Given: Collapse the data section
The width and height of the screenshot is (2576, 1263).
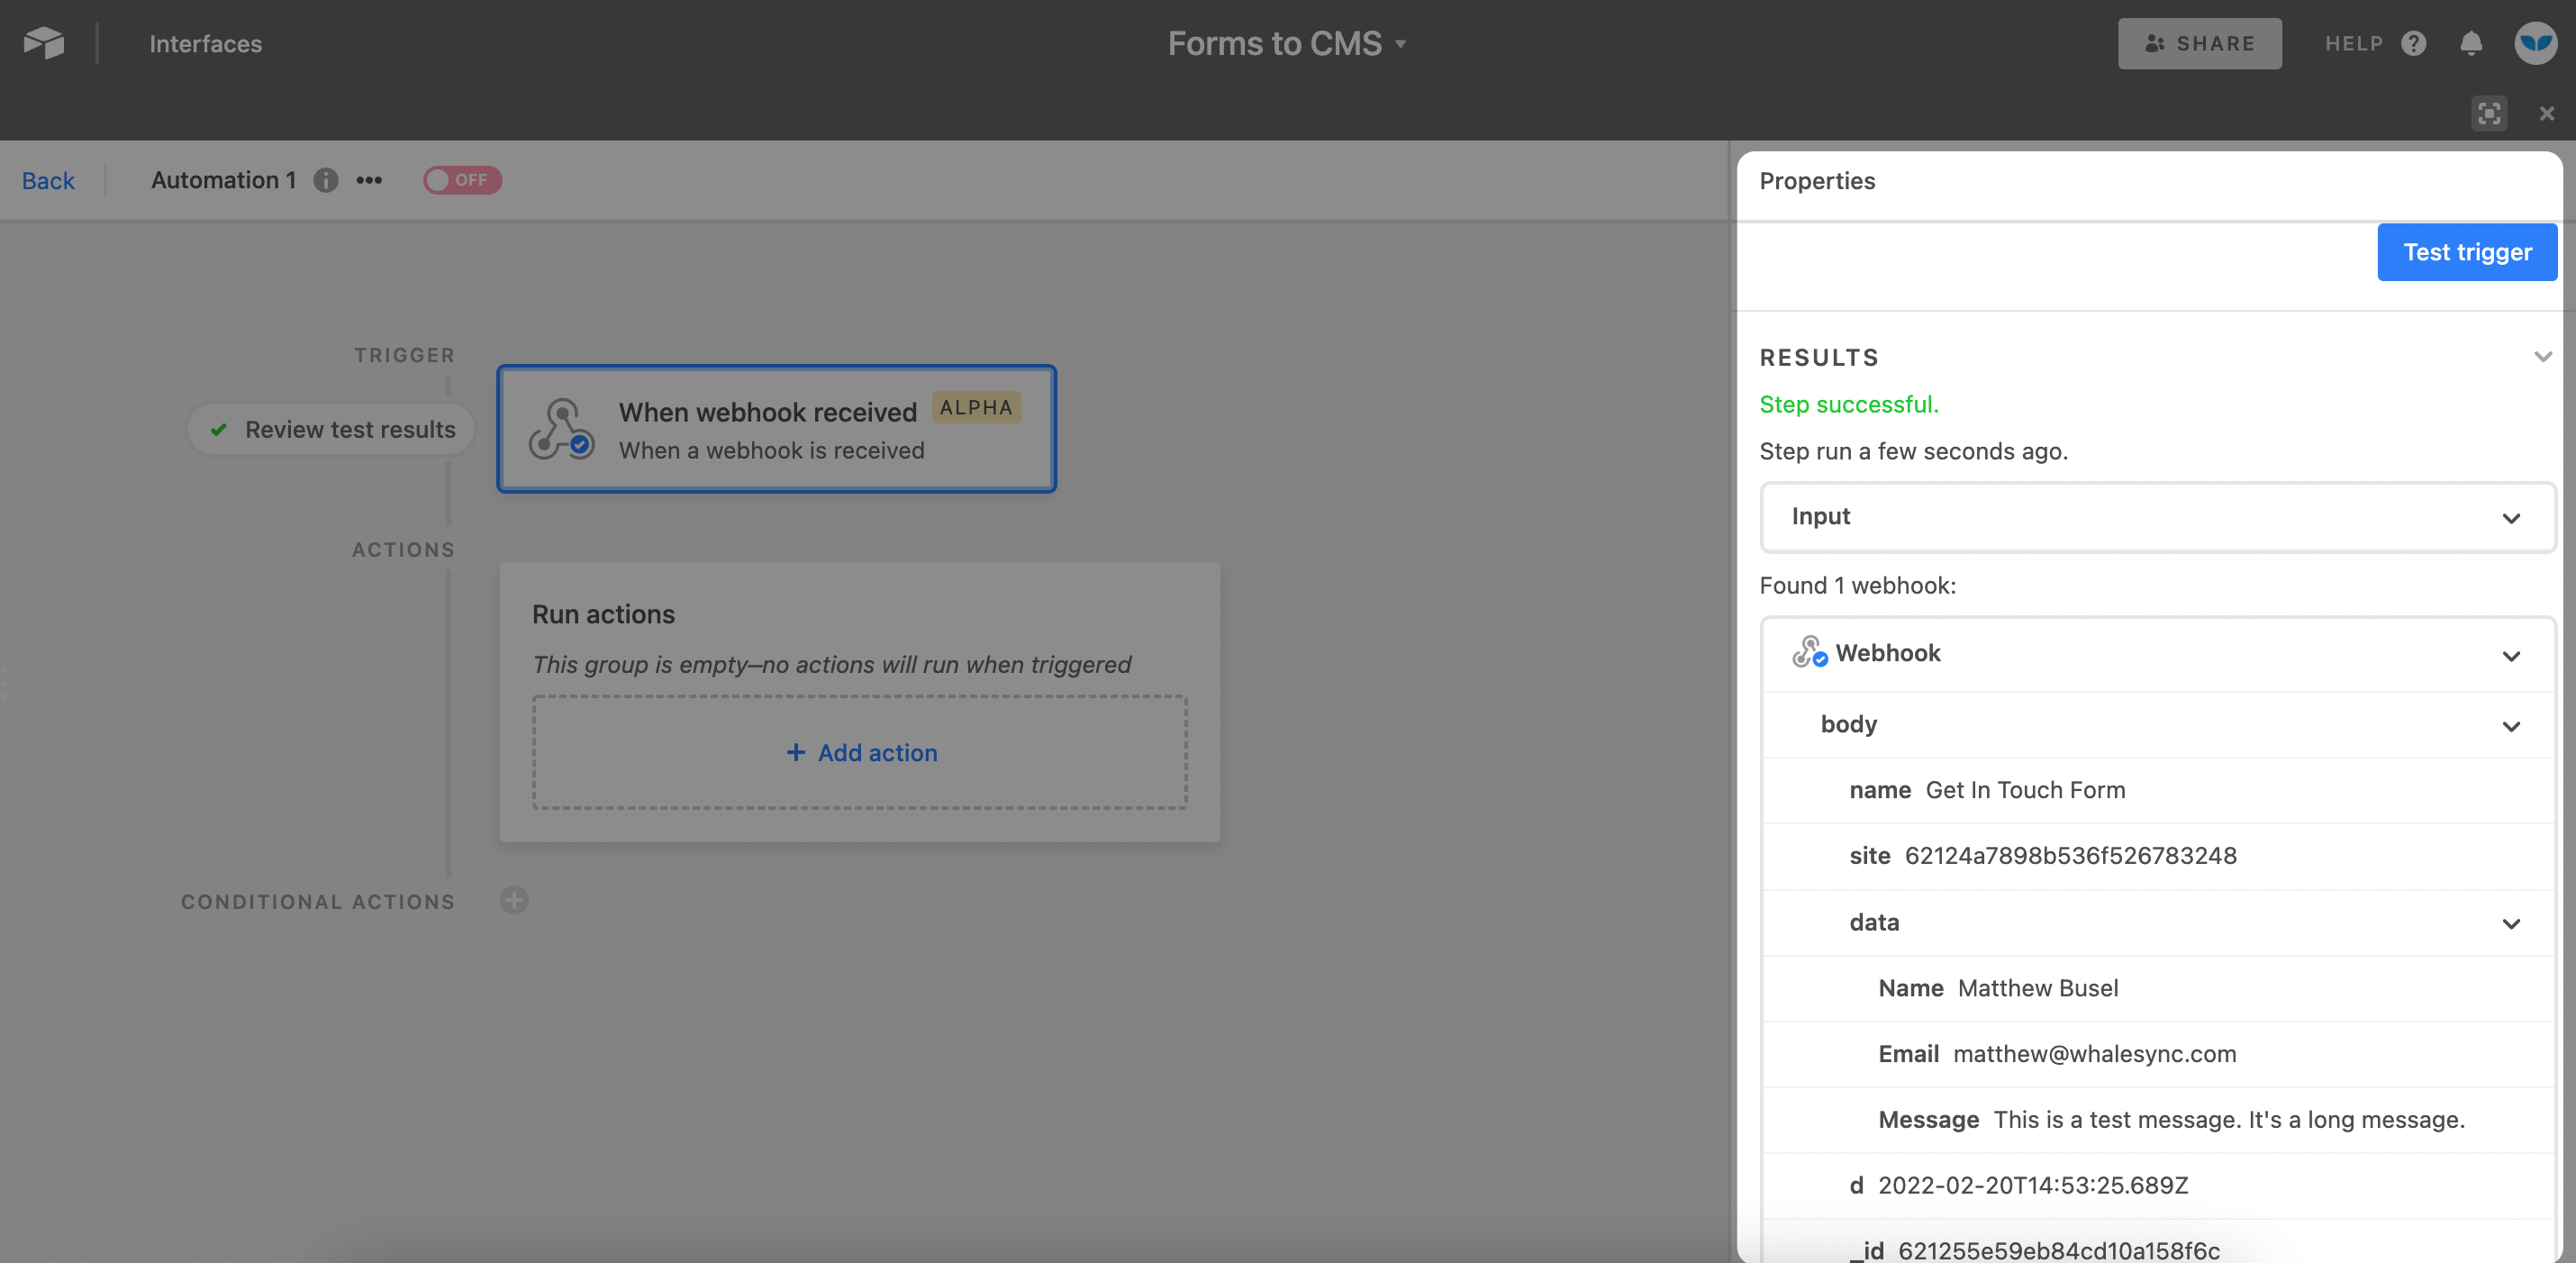Looking at the screenshot, I should 2511,923.
